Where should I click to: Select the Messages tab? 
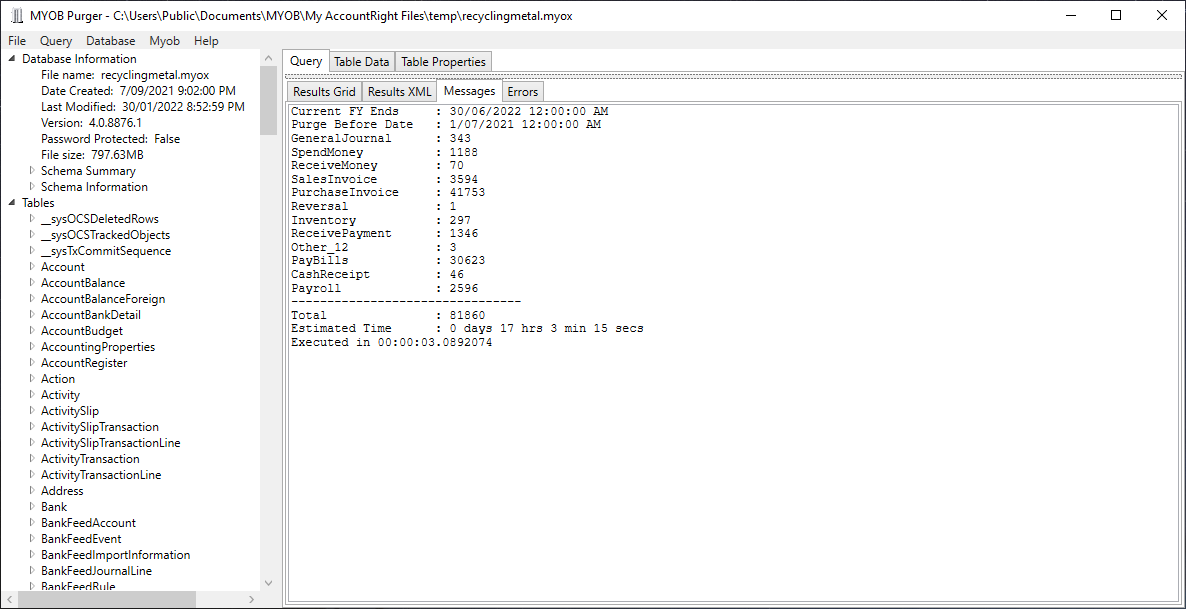tap(470, 91)
